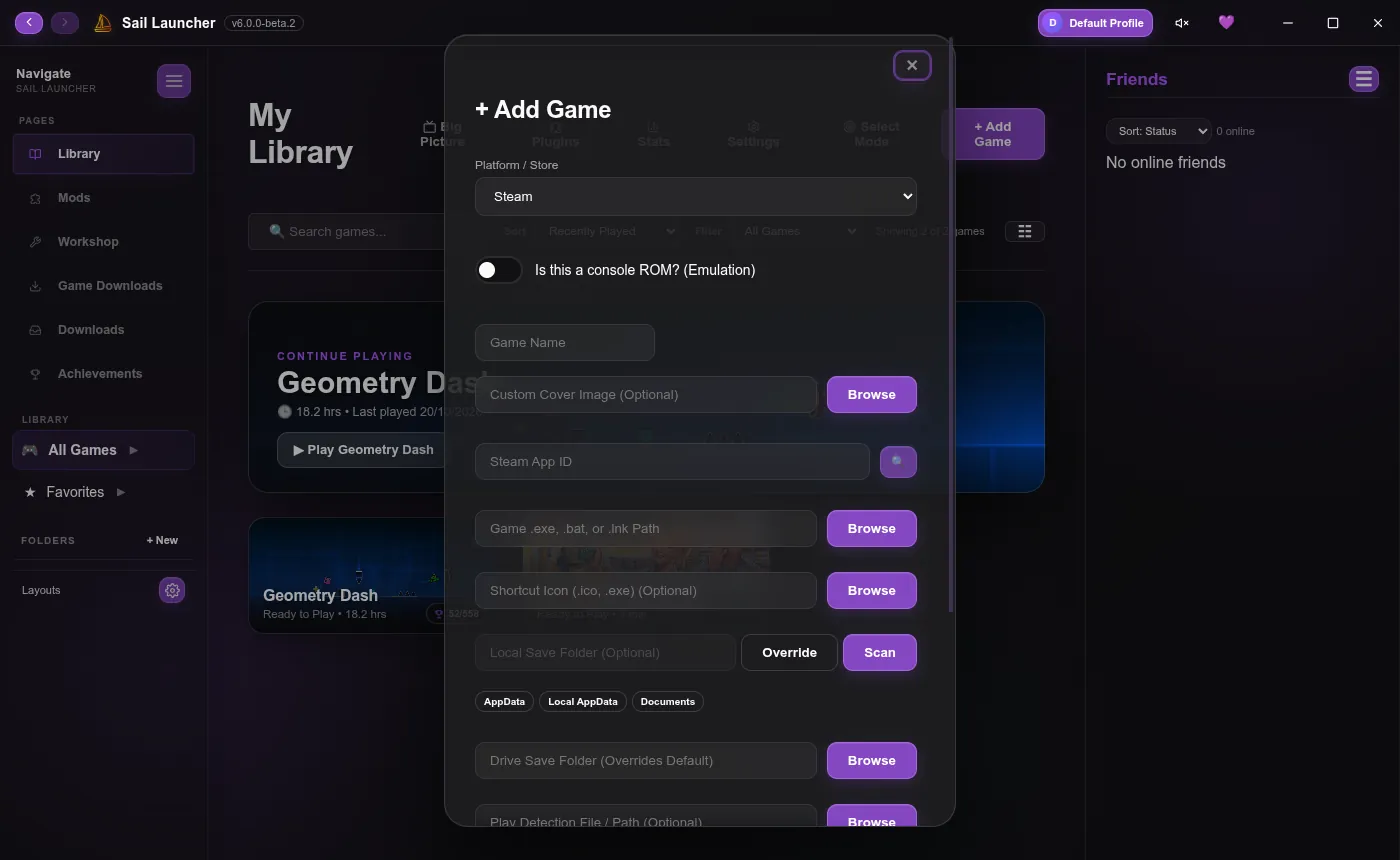Click the Override save folder button

pos(789,652)
